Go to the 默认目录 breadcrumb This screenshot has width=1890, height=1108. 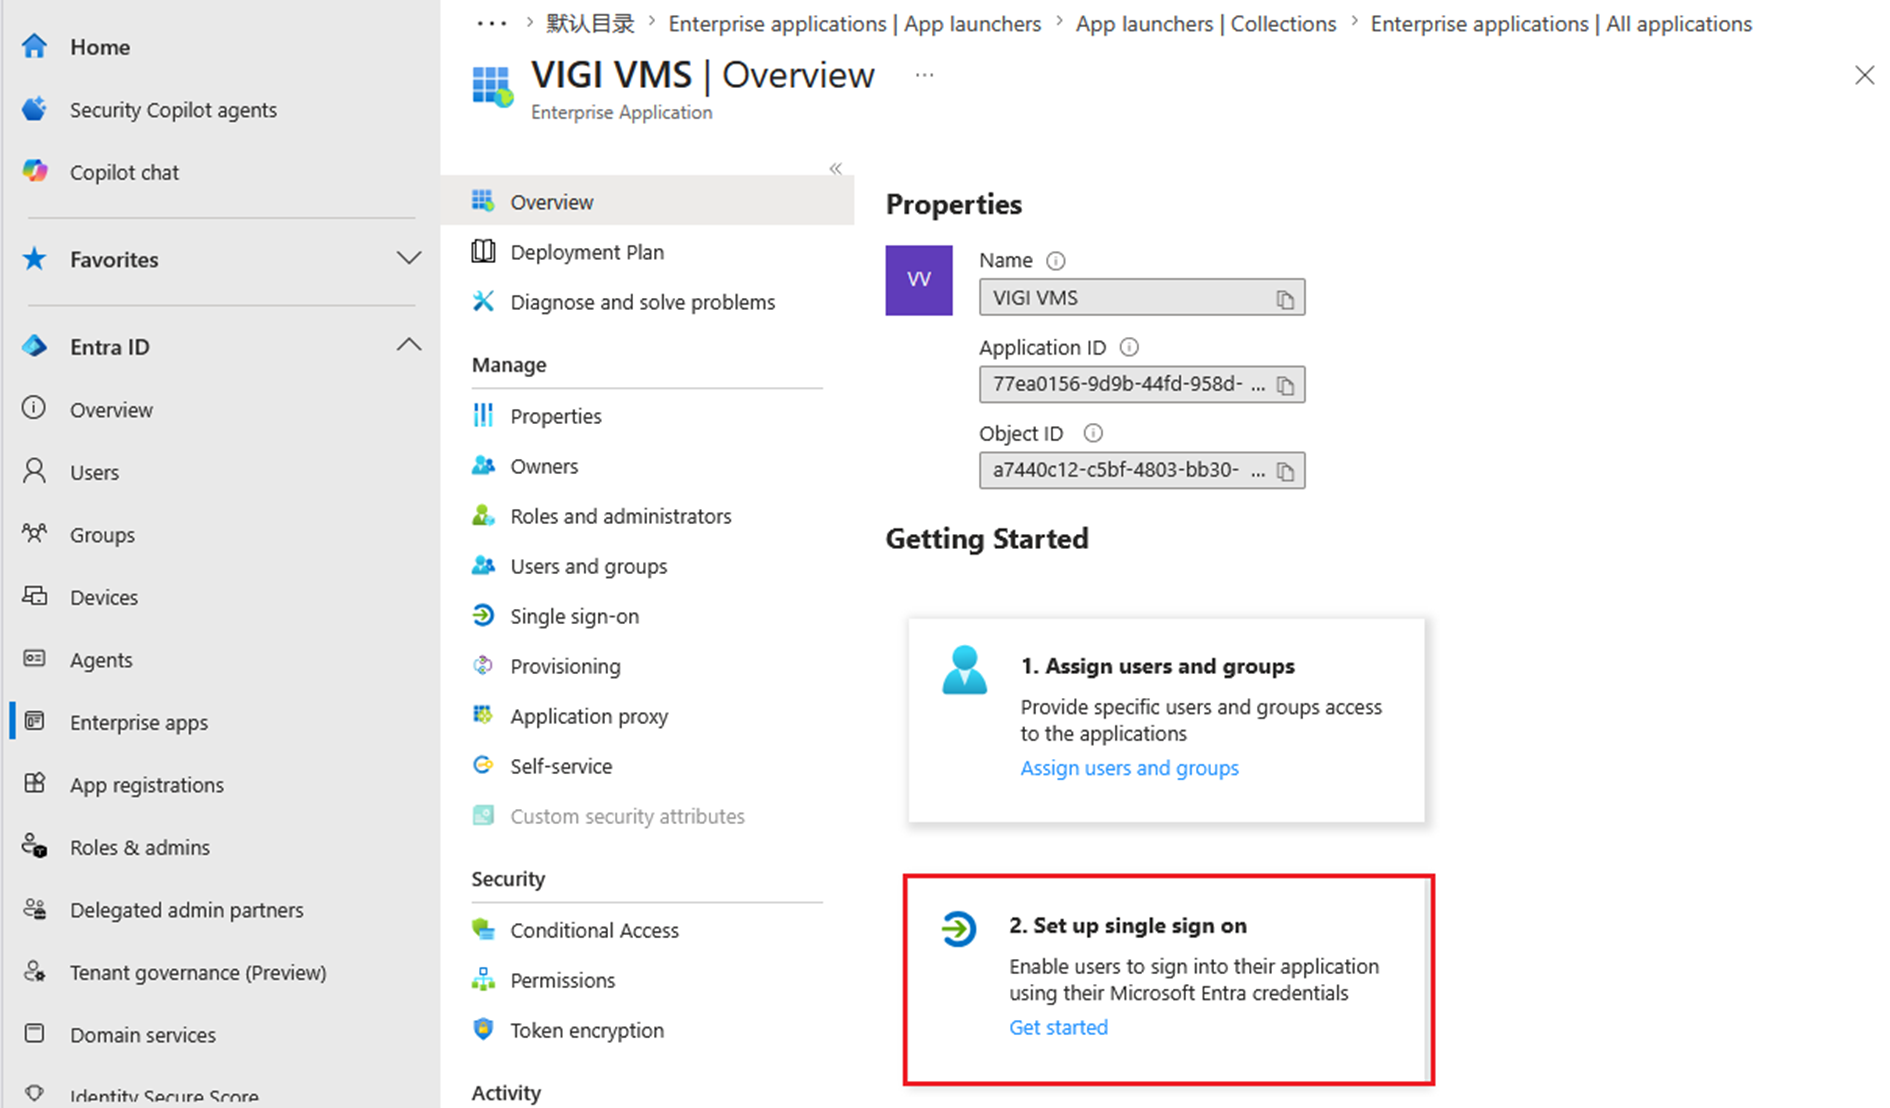(x=590, y=24)
